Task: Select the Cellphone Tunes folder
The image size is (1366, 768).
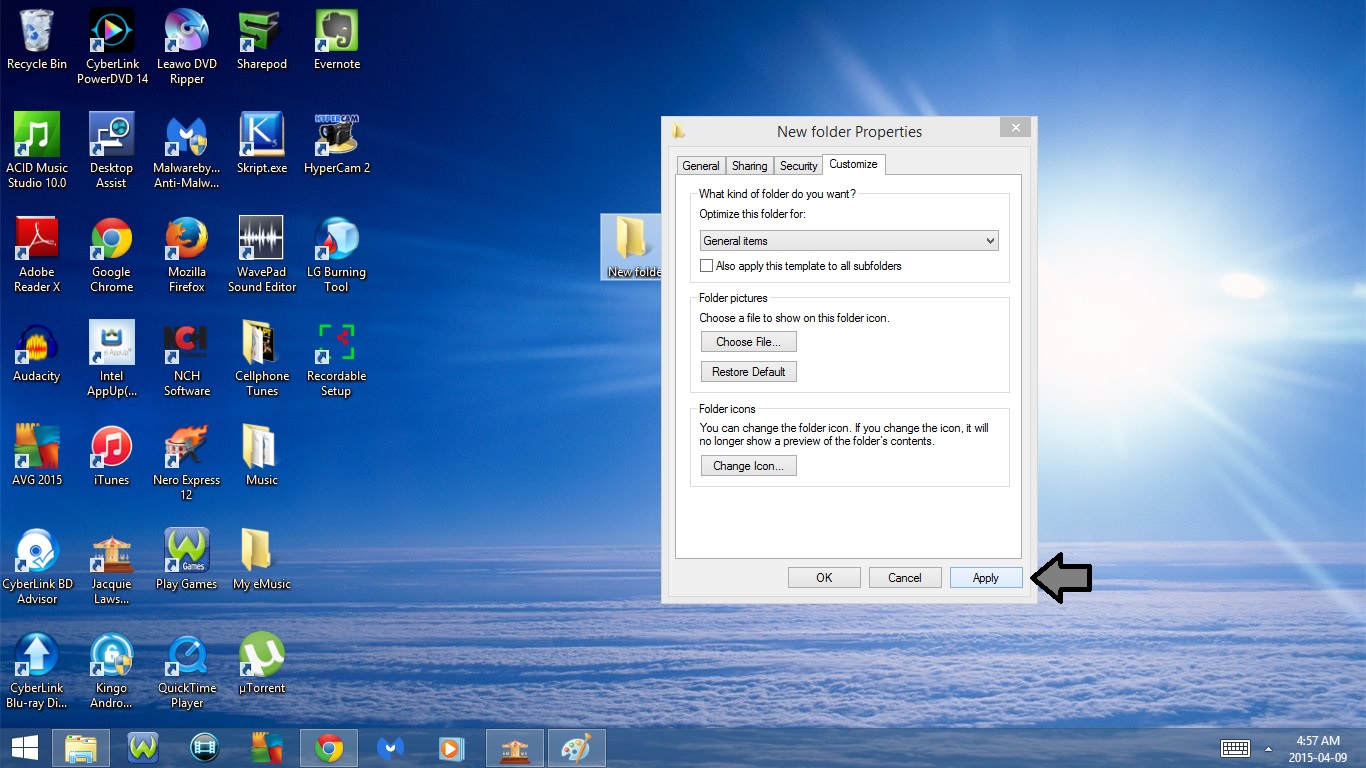Action: coord(262,358)
